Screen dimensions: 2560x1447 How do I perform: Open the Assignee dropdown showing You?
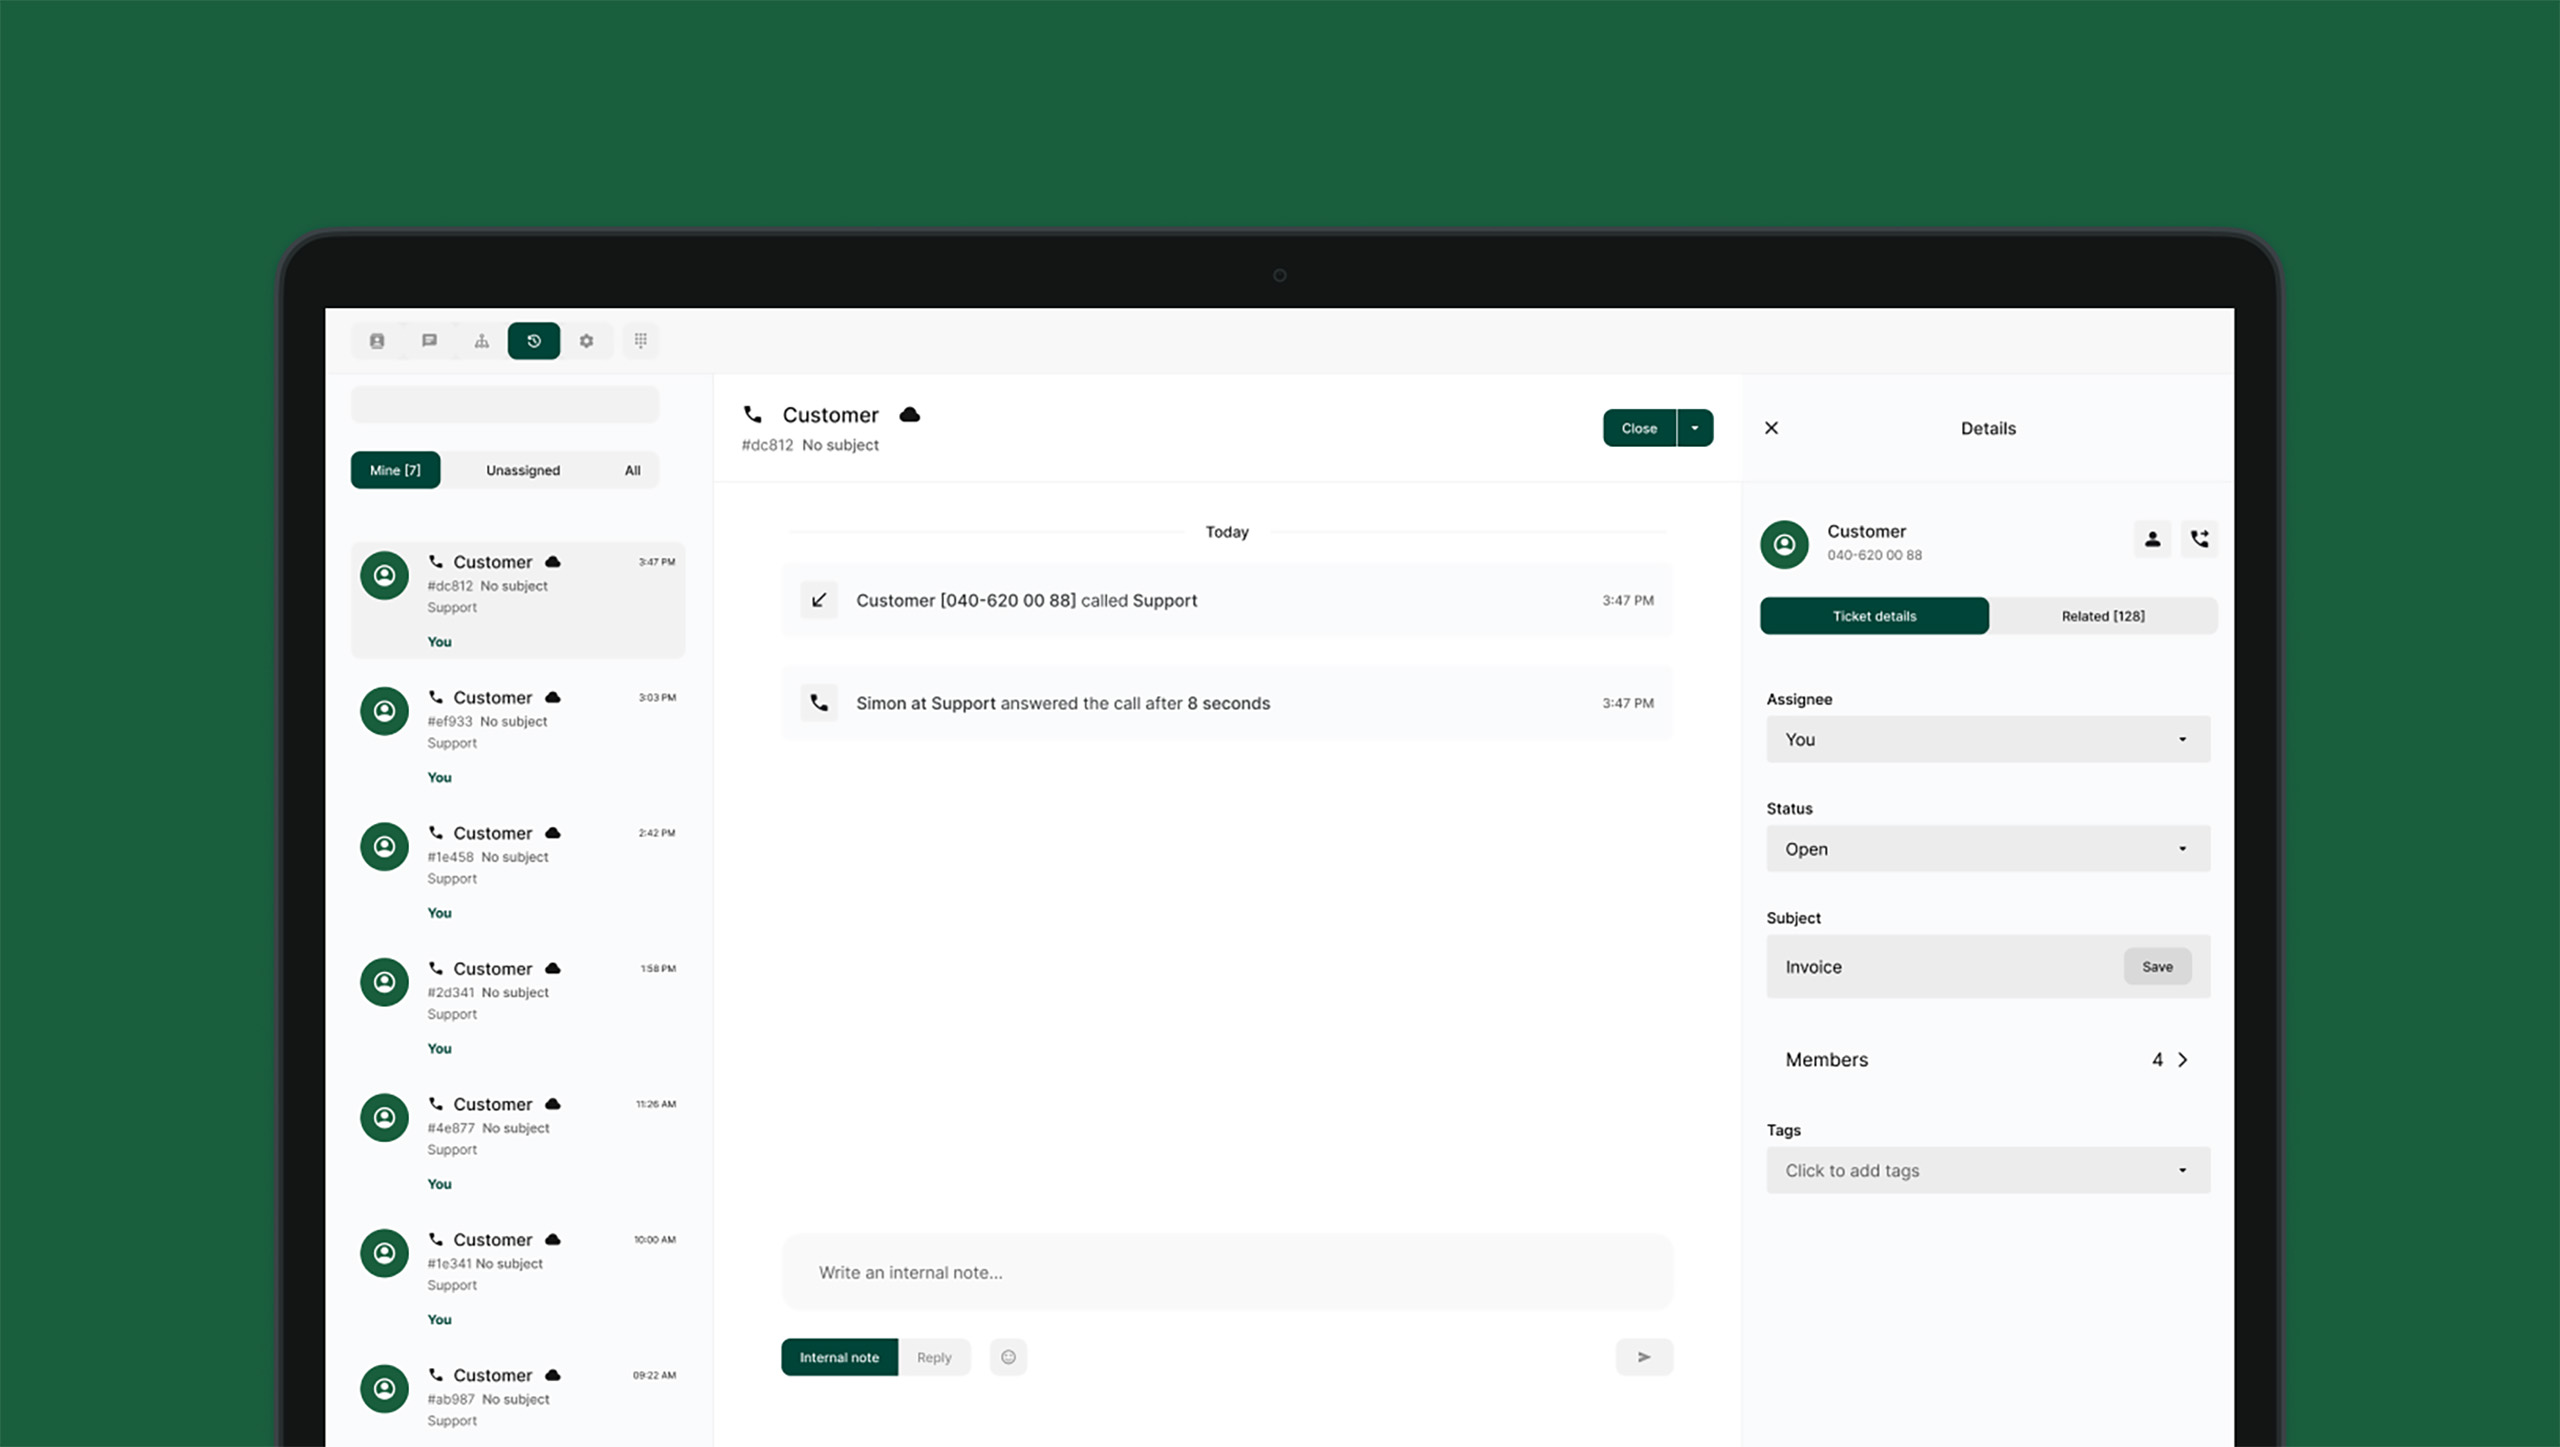[x=1987, y=740]
